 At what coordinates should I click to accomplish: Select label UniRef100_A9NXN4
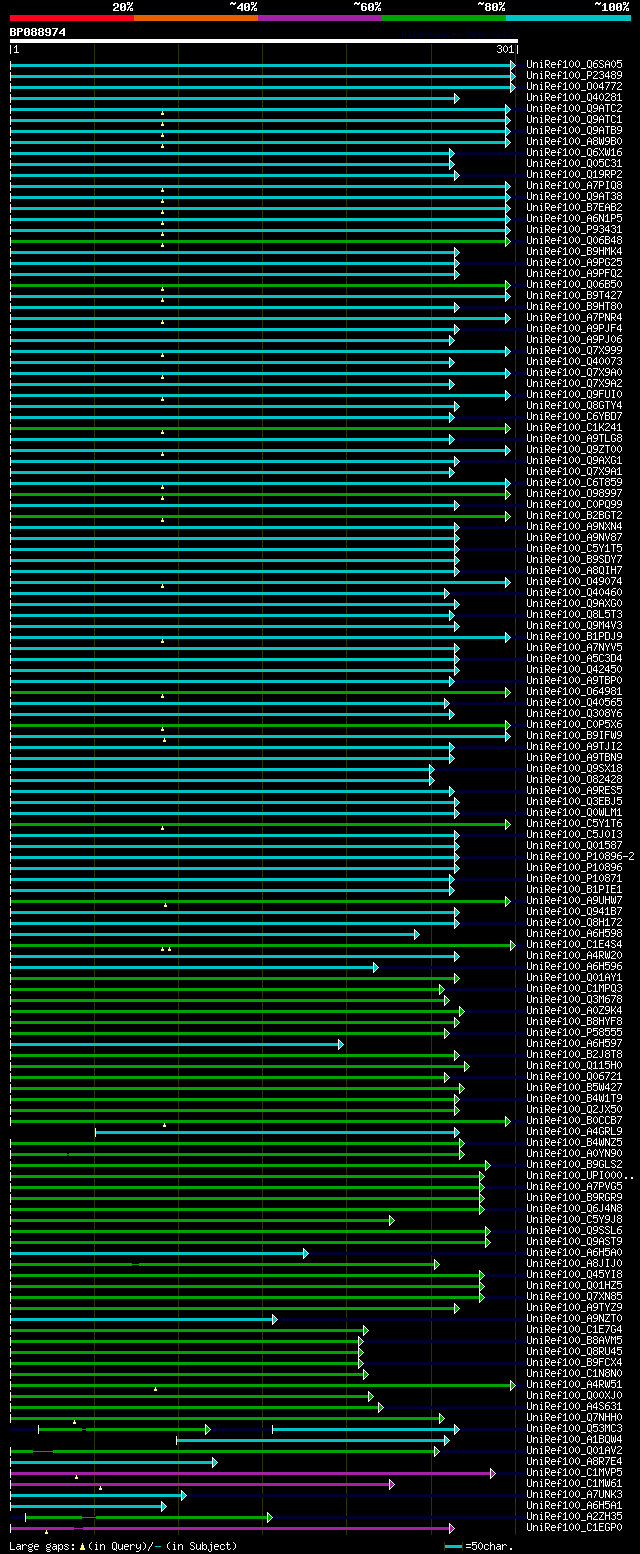(574, 526)
